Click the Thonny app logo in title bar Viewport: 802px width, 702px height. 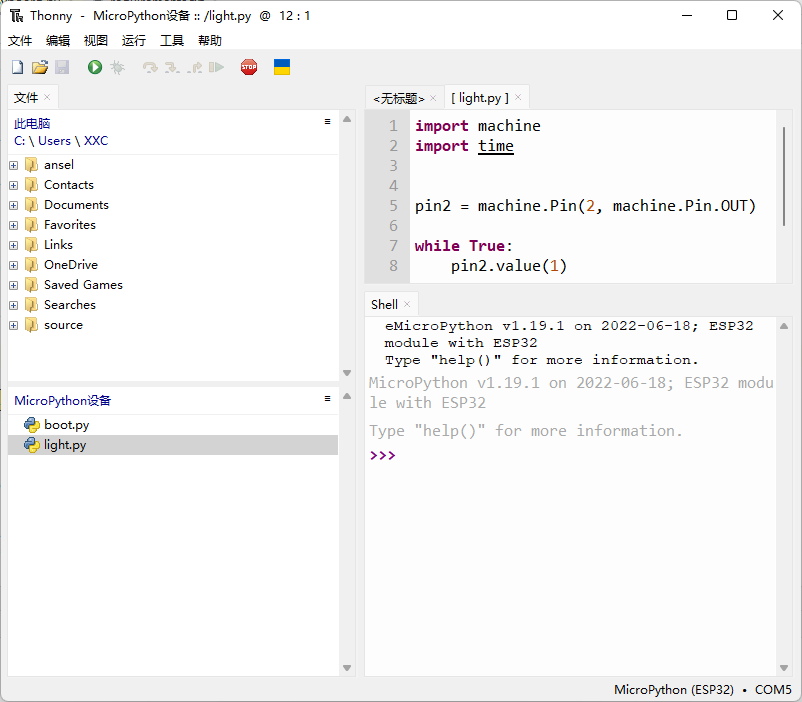click(x=16, y=16)
